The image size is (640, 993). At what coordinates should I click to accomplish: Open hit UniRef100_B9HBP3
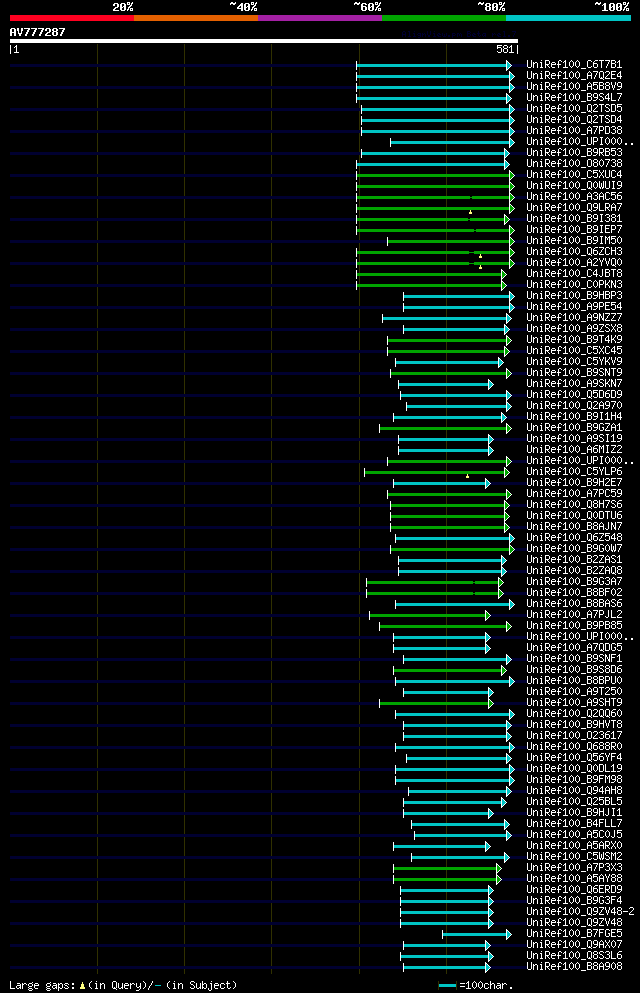coord(574,296)
